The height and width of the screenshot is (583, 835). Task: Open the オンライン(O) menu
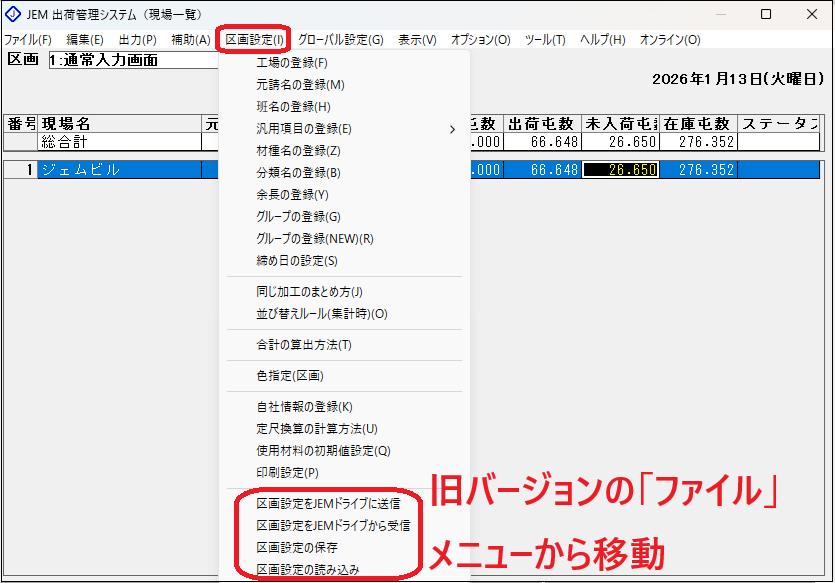(x=669, y=40)
